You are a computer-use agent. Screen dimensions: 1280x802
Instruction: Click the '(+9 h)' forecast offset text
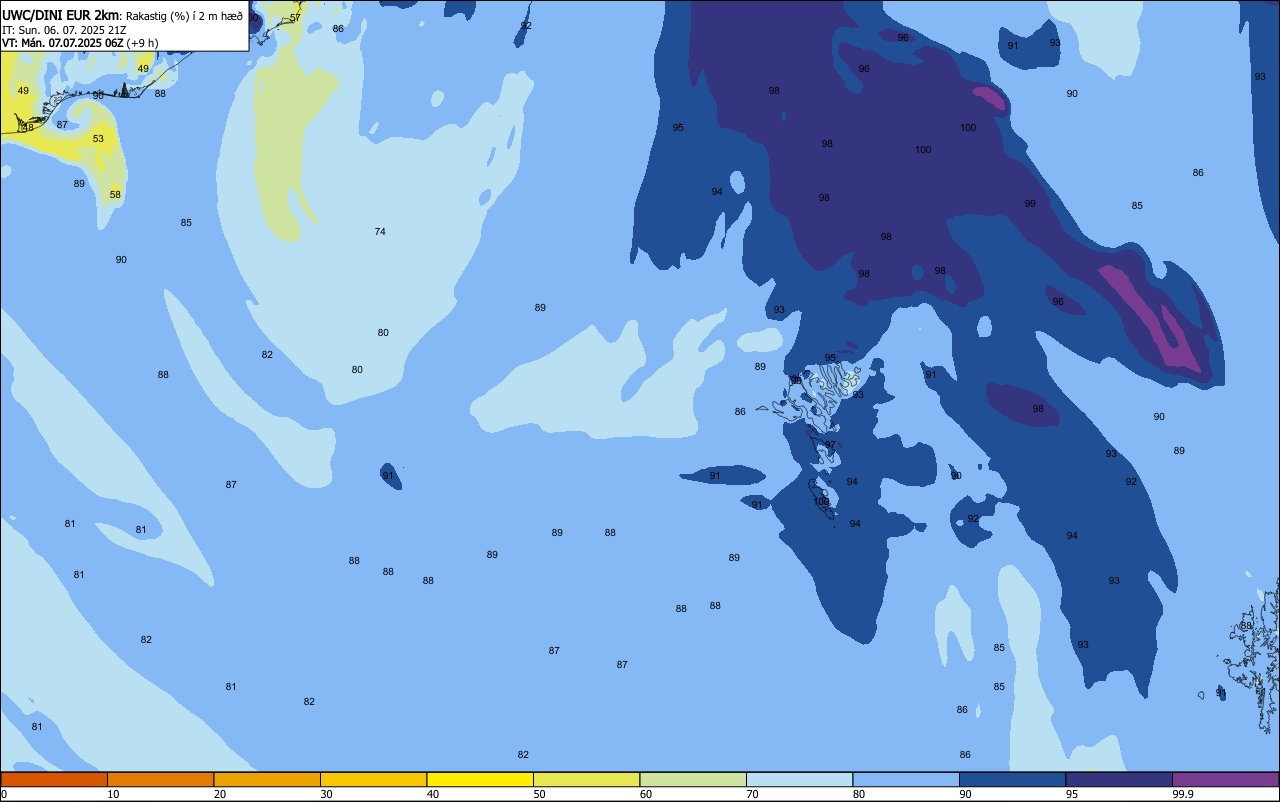143,43
